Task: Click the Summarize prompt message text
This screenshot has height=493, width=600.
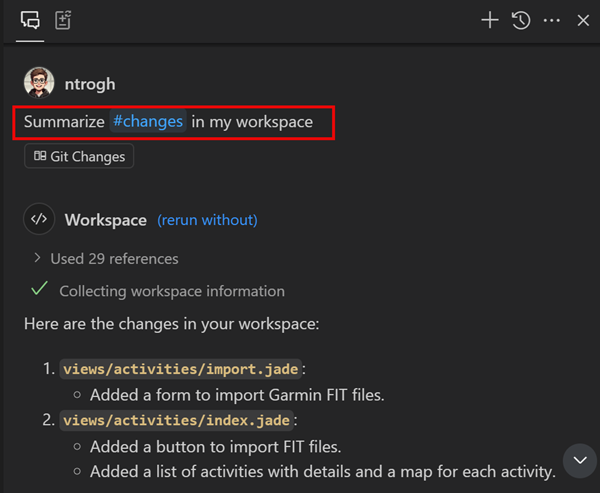Action: (x=65, y=122)
